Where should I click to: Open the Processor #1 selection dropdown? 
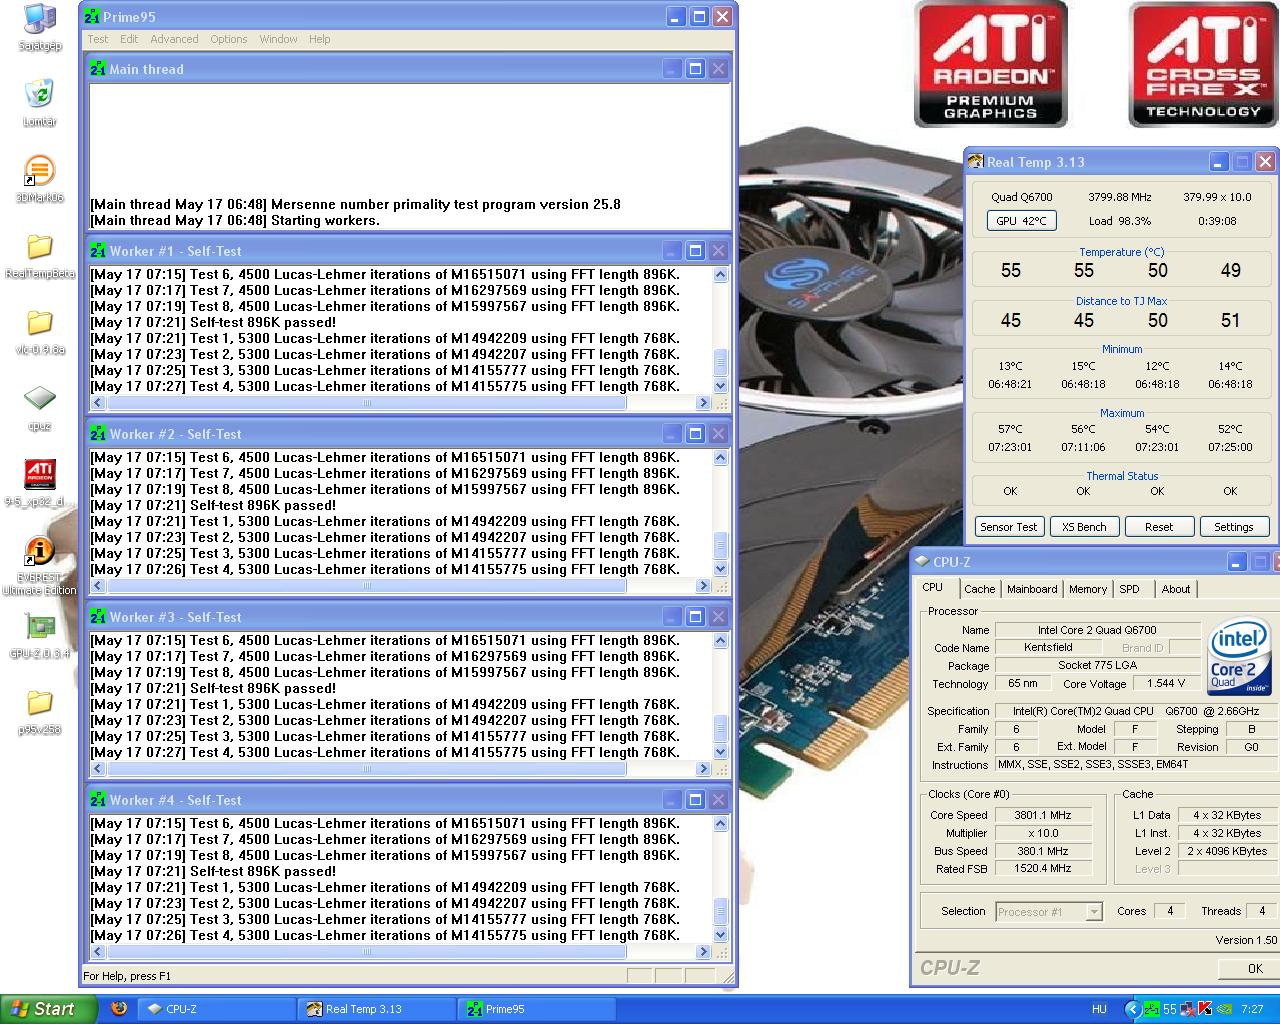click(1049, 911)
